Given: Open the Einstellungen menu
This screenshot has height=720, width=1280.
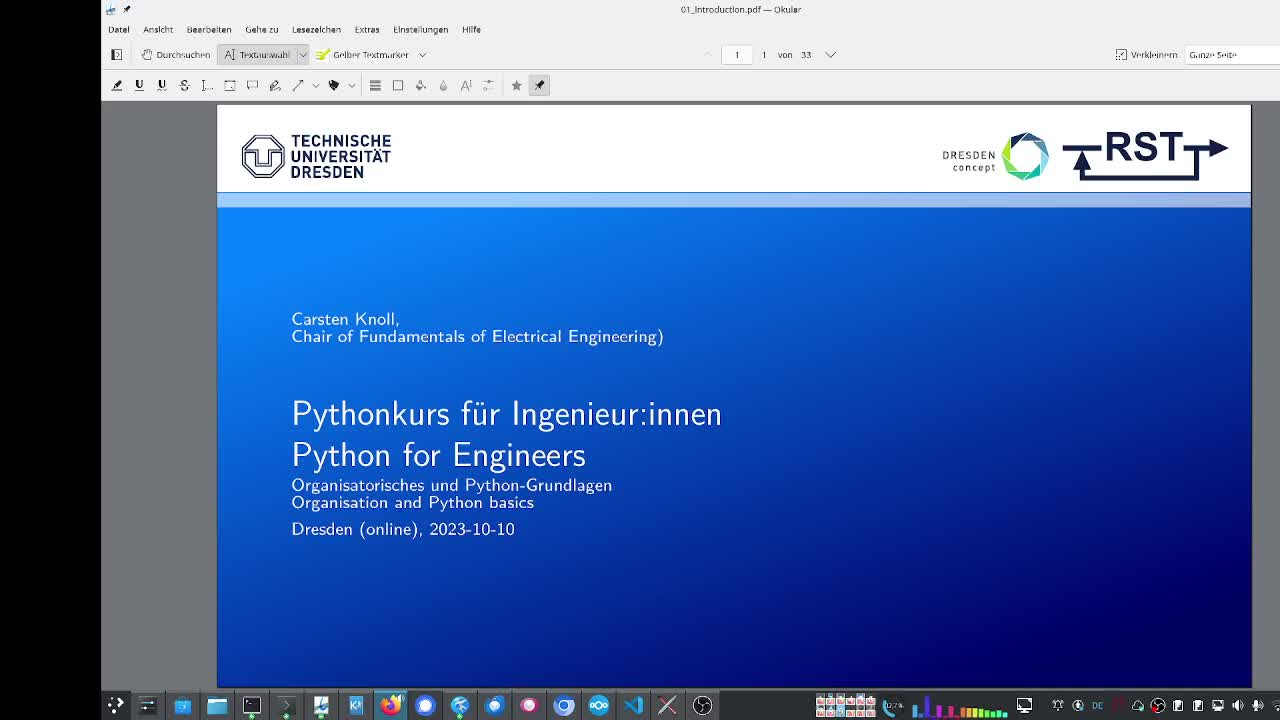Looking at the screenshot, I should [420, 30].
